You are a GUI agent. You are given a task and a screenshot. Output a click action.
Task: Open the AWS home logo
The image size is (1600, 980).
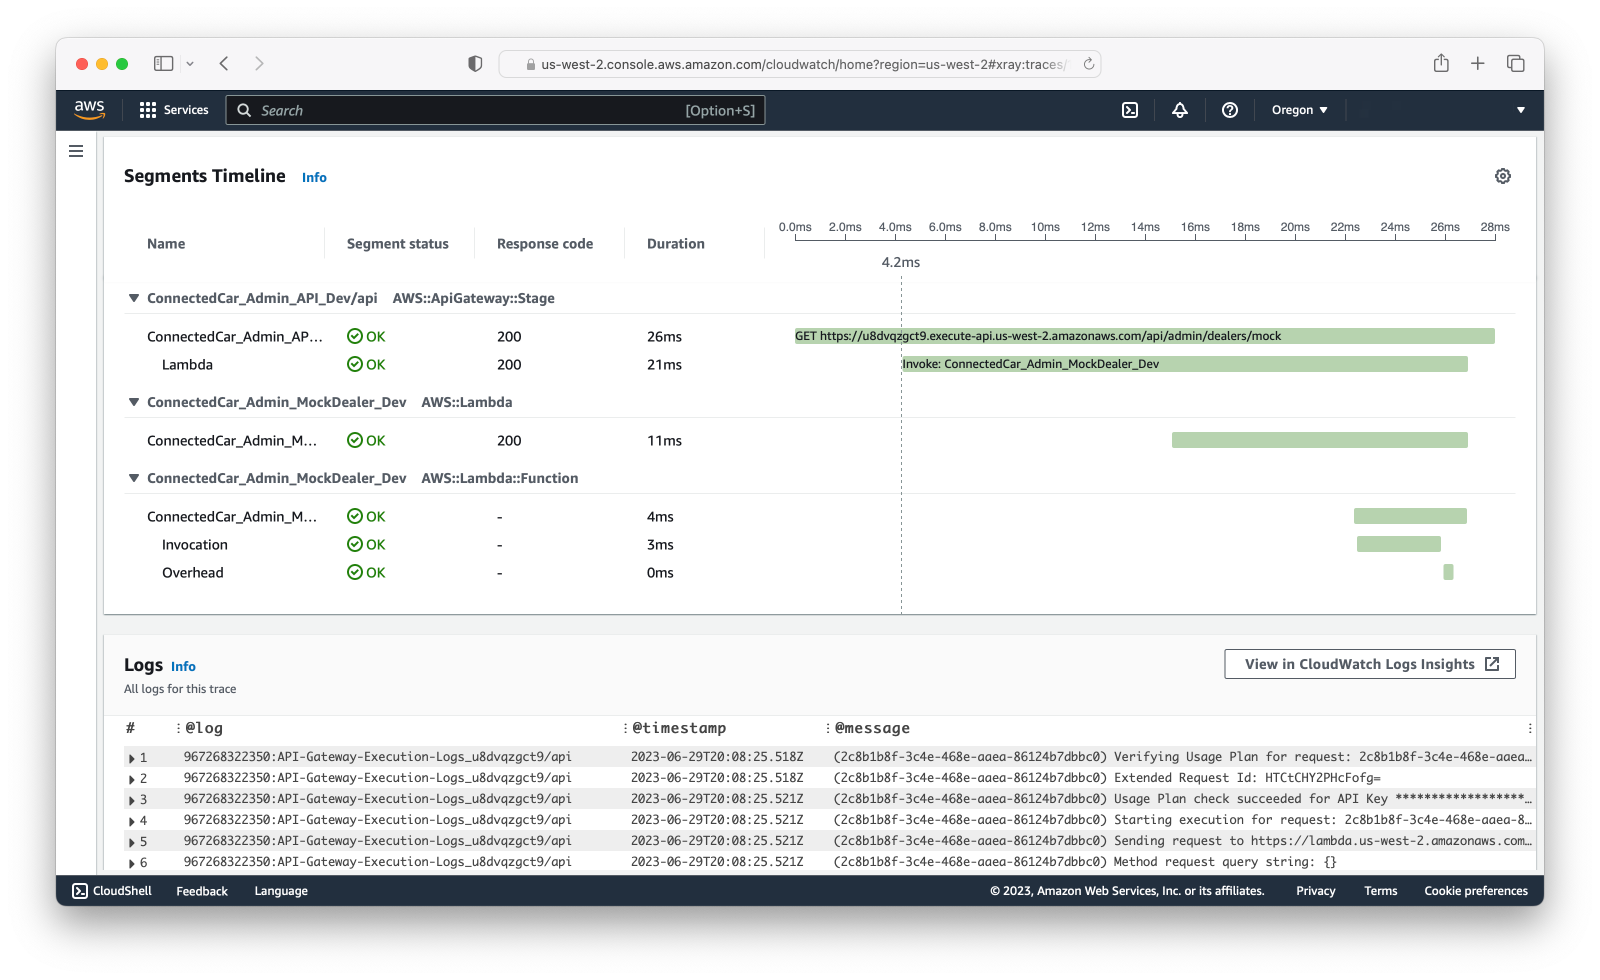click(89, 110)
